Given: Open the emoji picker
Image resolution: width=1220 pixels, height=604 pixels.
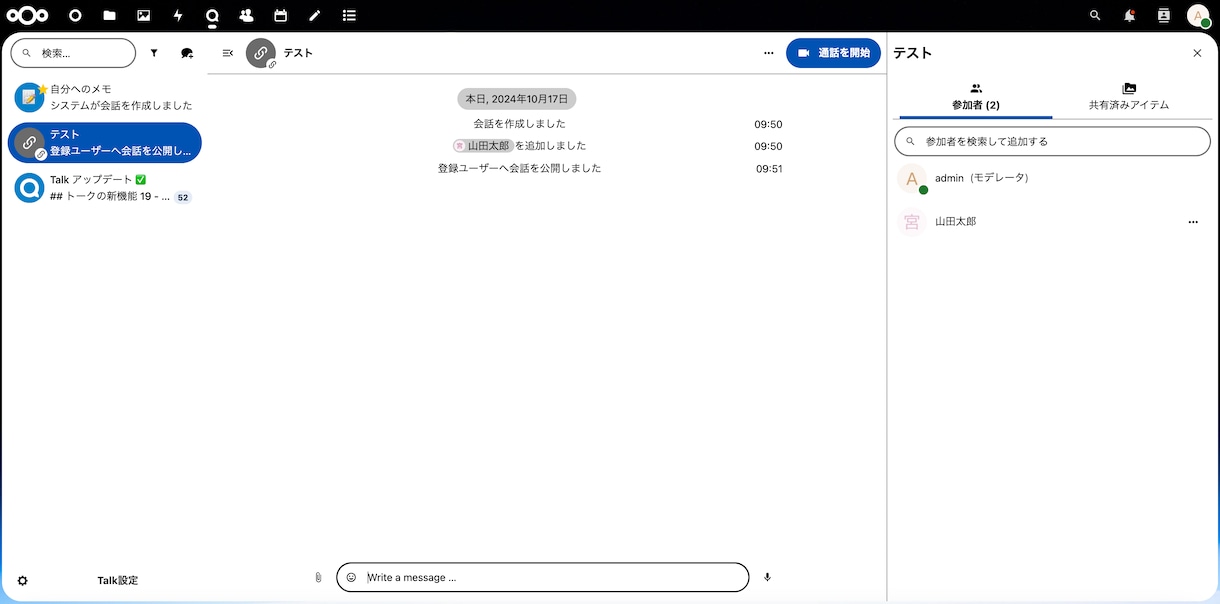Looking at the screenshot, I should pos(351,577).
